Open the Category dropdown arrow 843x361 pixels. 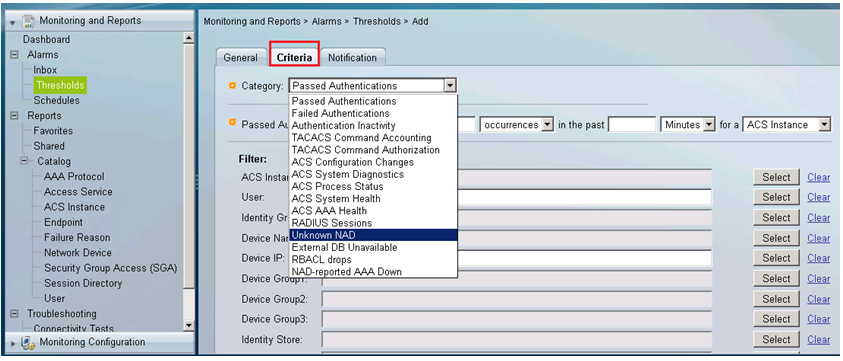point(451,86)
